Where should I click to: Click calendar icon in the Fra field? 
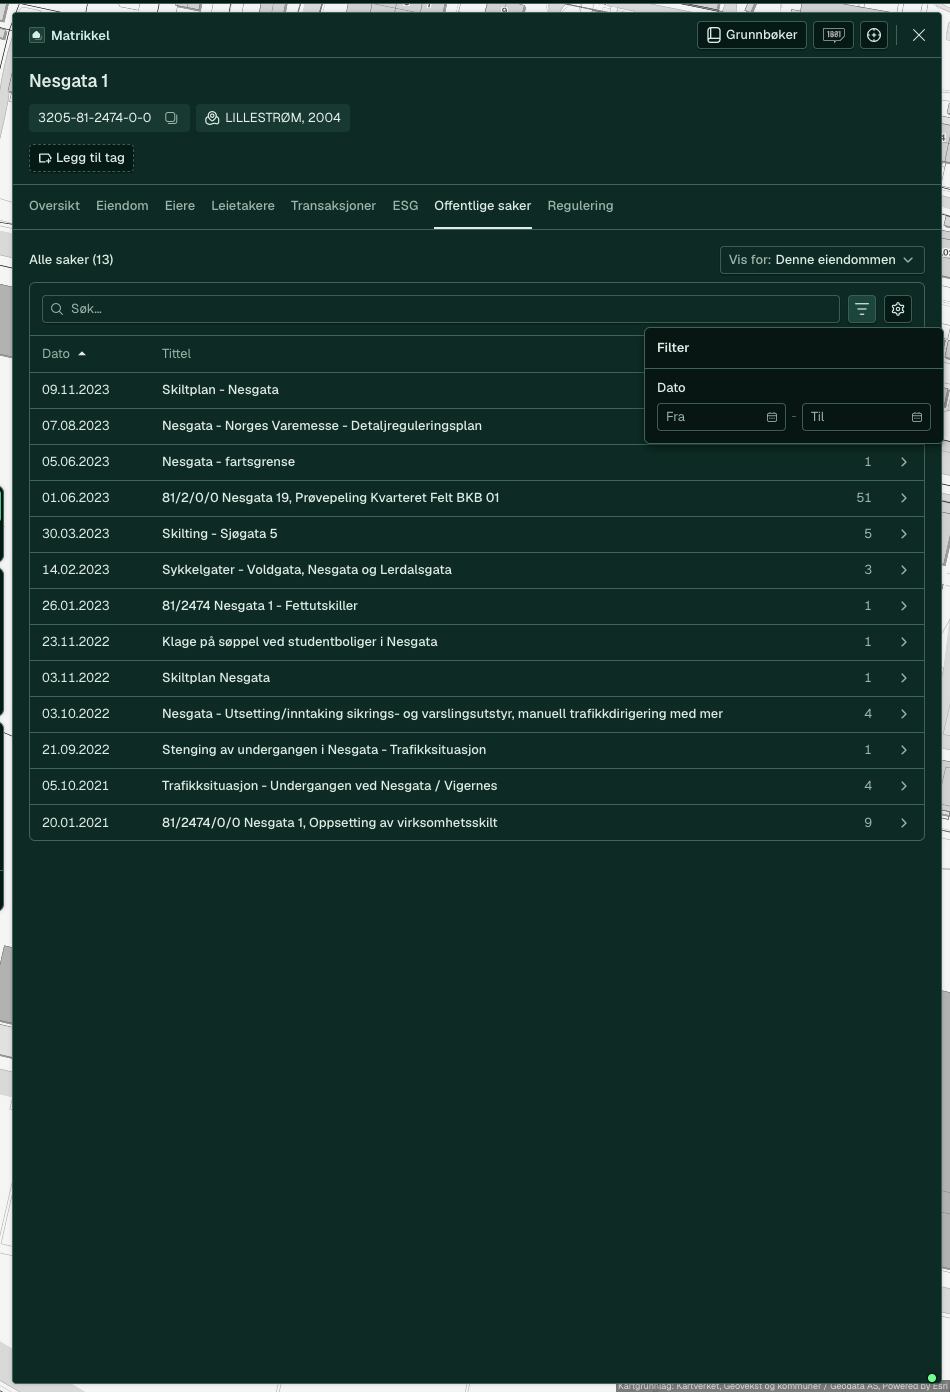pyautogui.click(x=772, y=417)
